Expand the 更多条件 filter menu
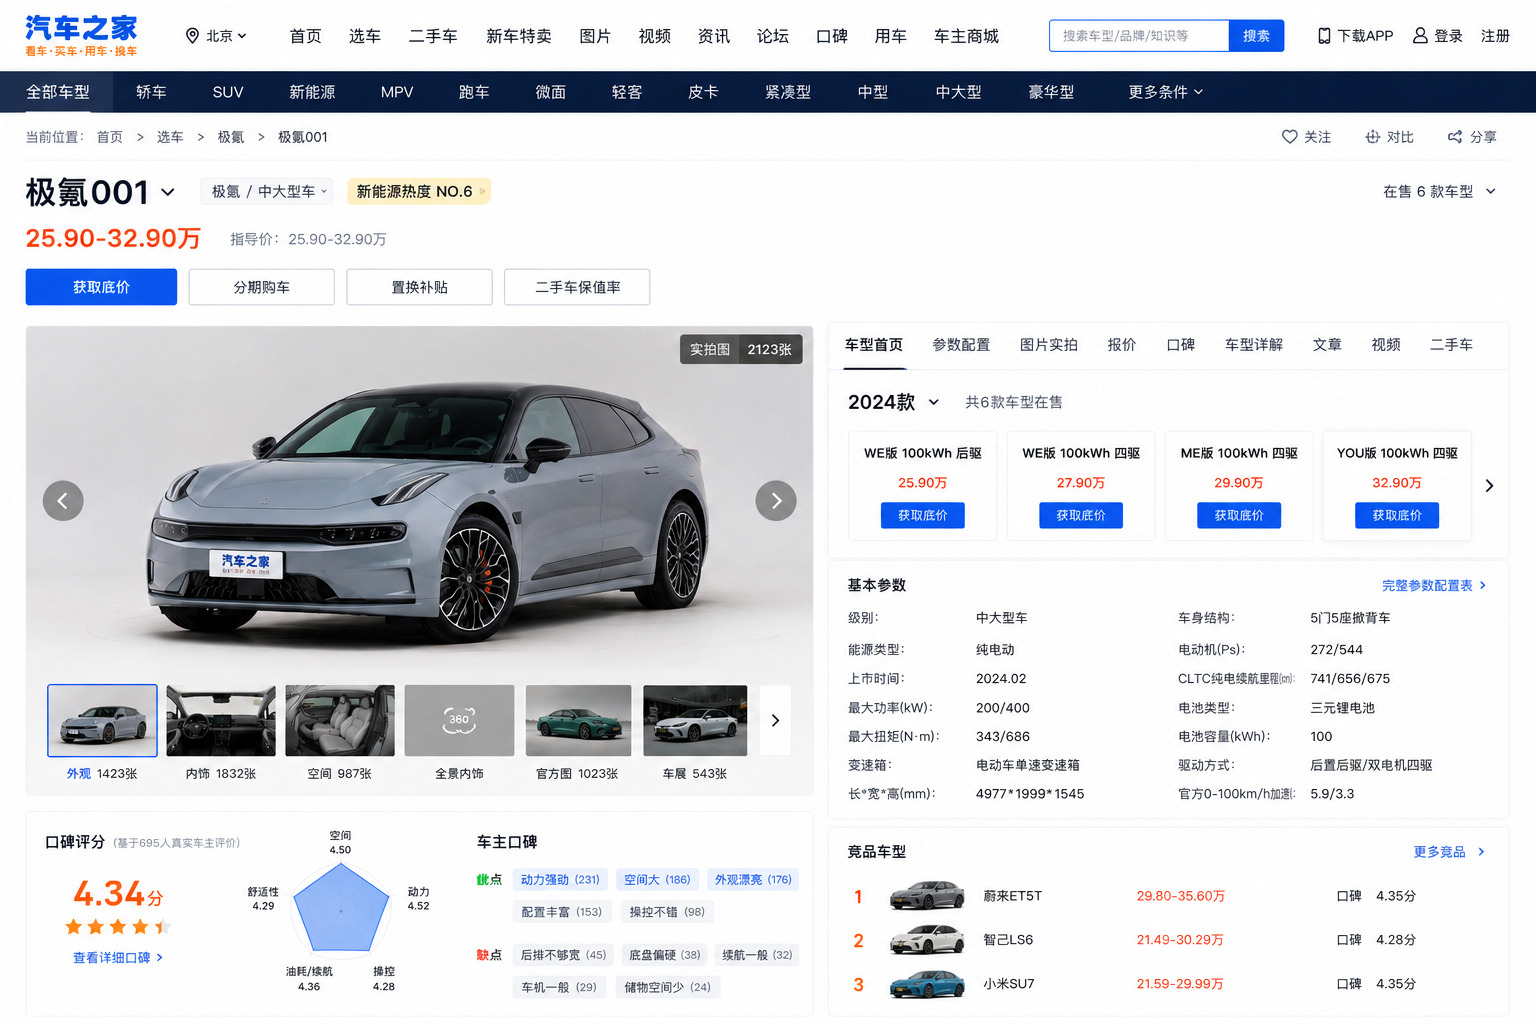Image resolution: width=1536 pixels, height=1024 pixels. (1166, 92)
